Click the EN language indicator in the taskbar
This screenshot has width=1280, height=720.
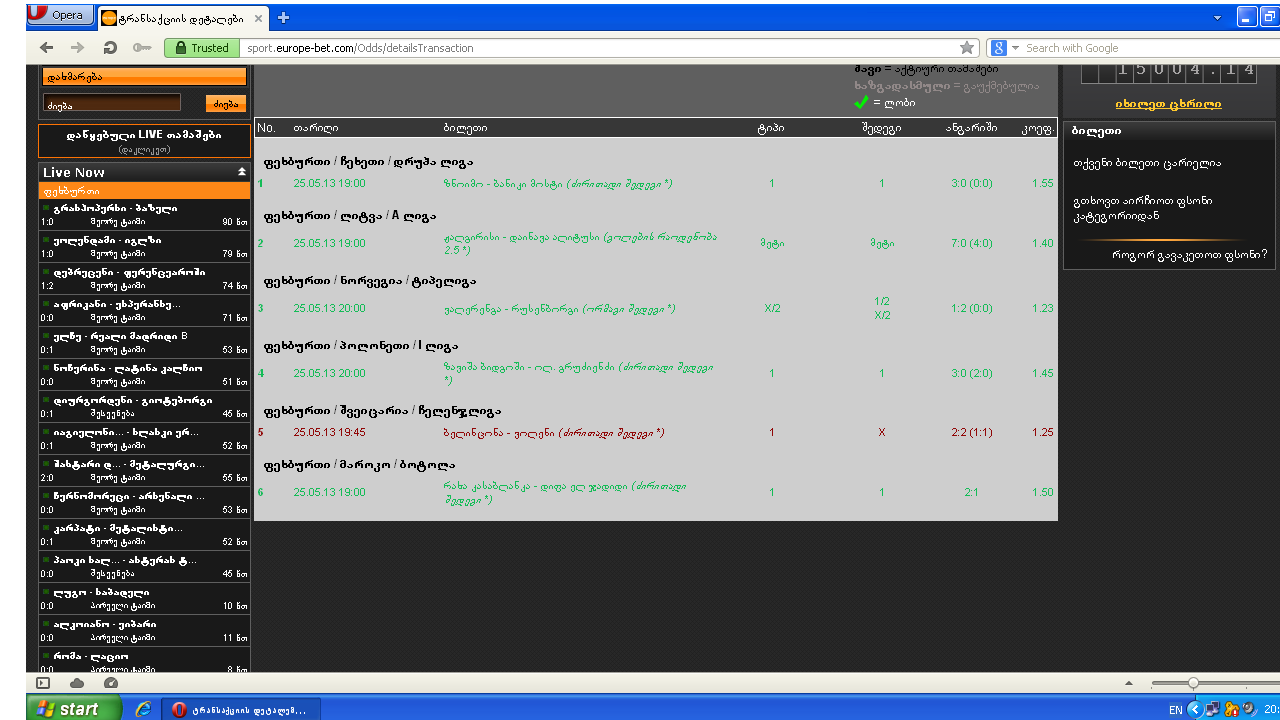pyautogui.click(x=1175, y=710)
